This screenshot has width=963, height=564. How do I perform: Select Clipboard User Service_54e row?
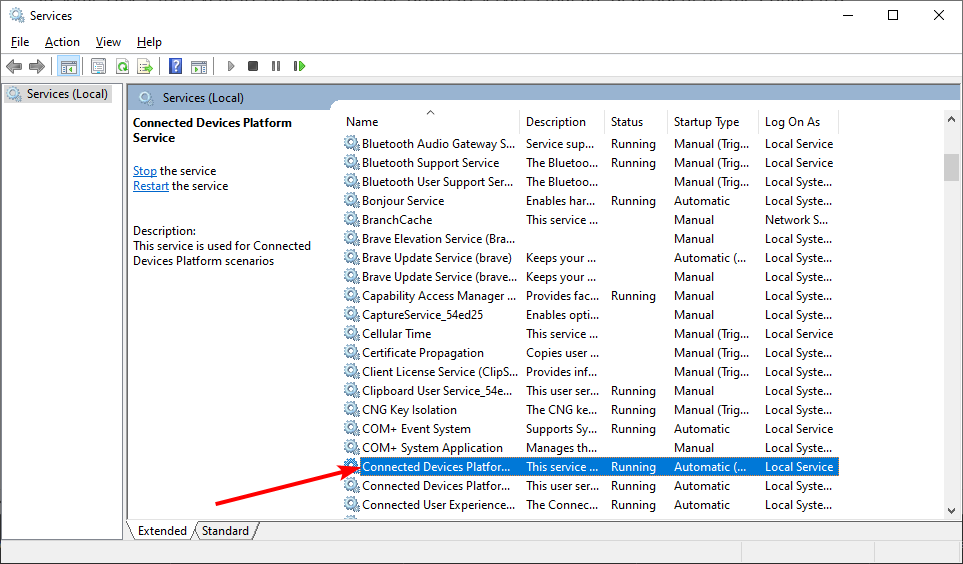point(590,391)
